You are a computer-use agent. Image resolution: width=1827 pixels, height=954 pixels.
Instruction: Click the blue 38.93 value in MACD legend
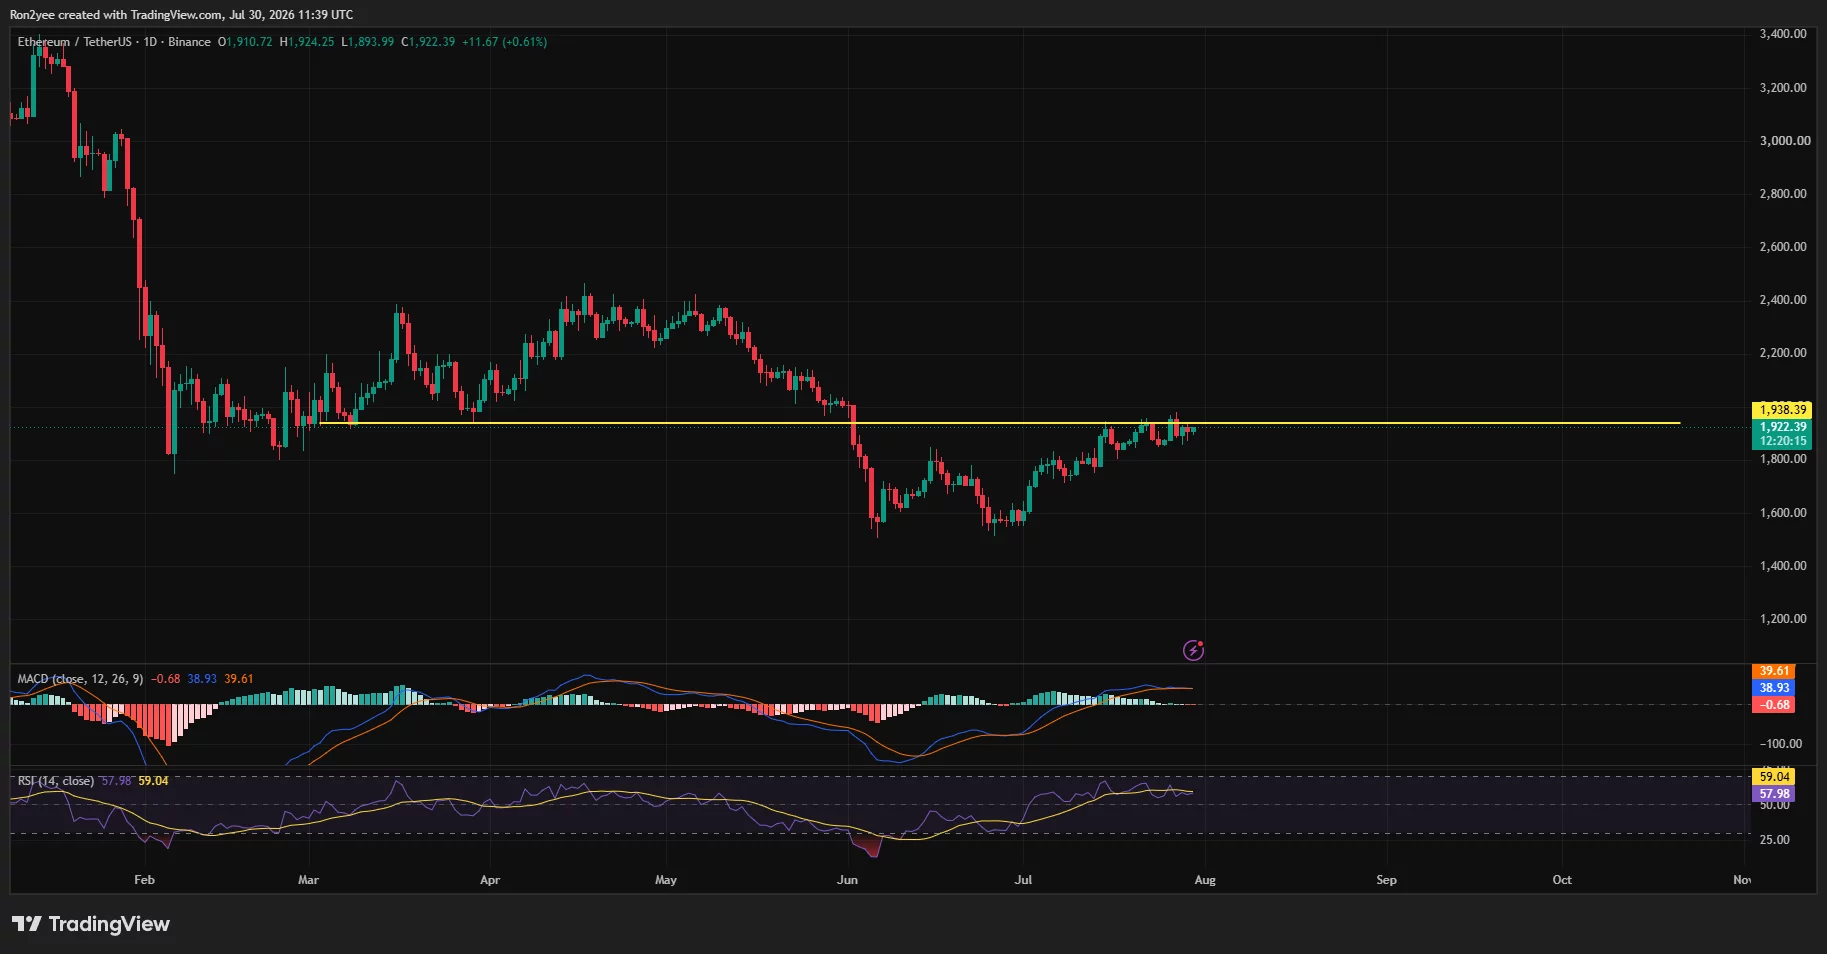202,679
